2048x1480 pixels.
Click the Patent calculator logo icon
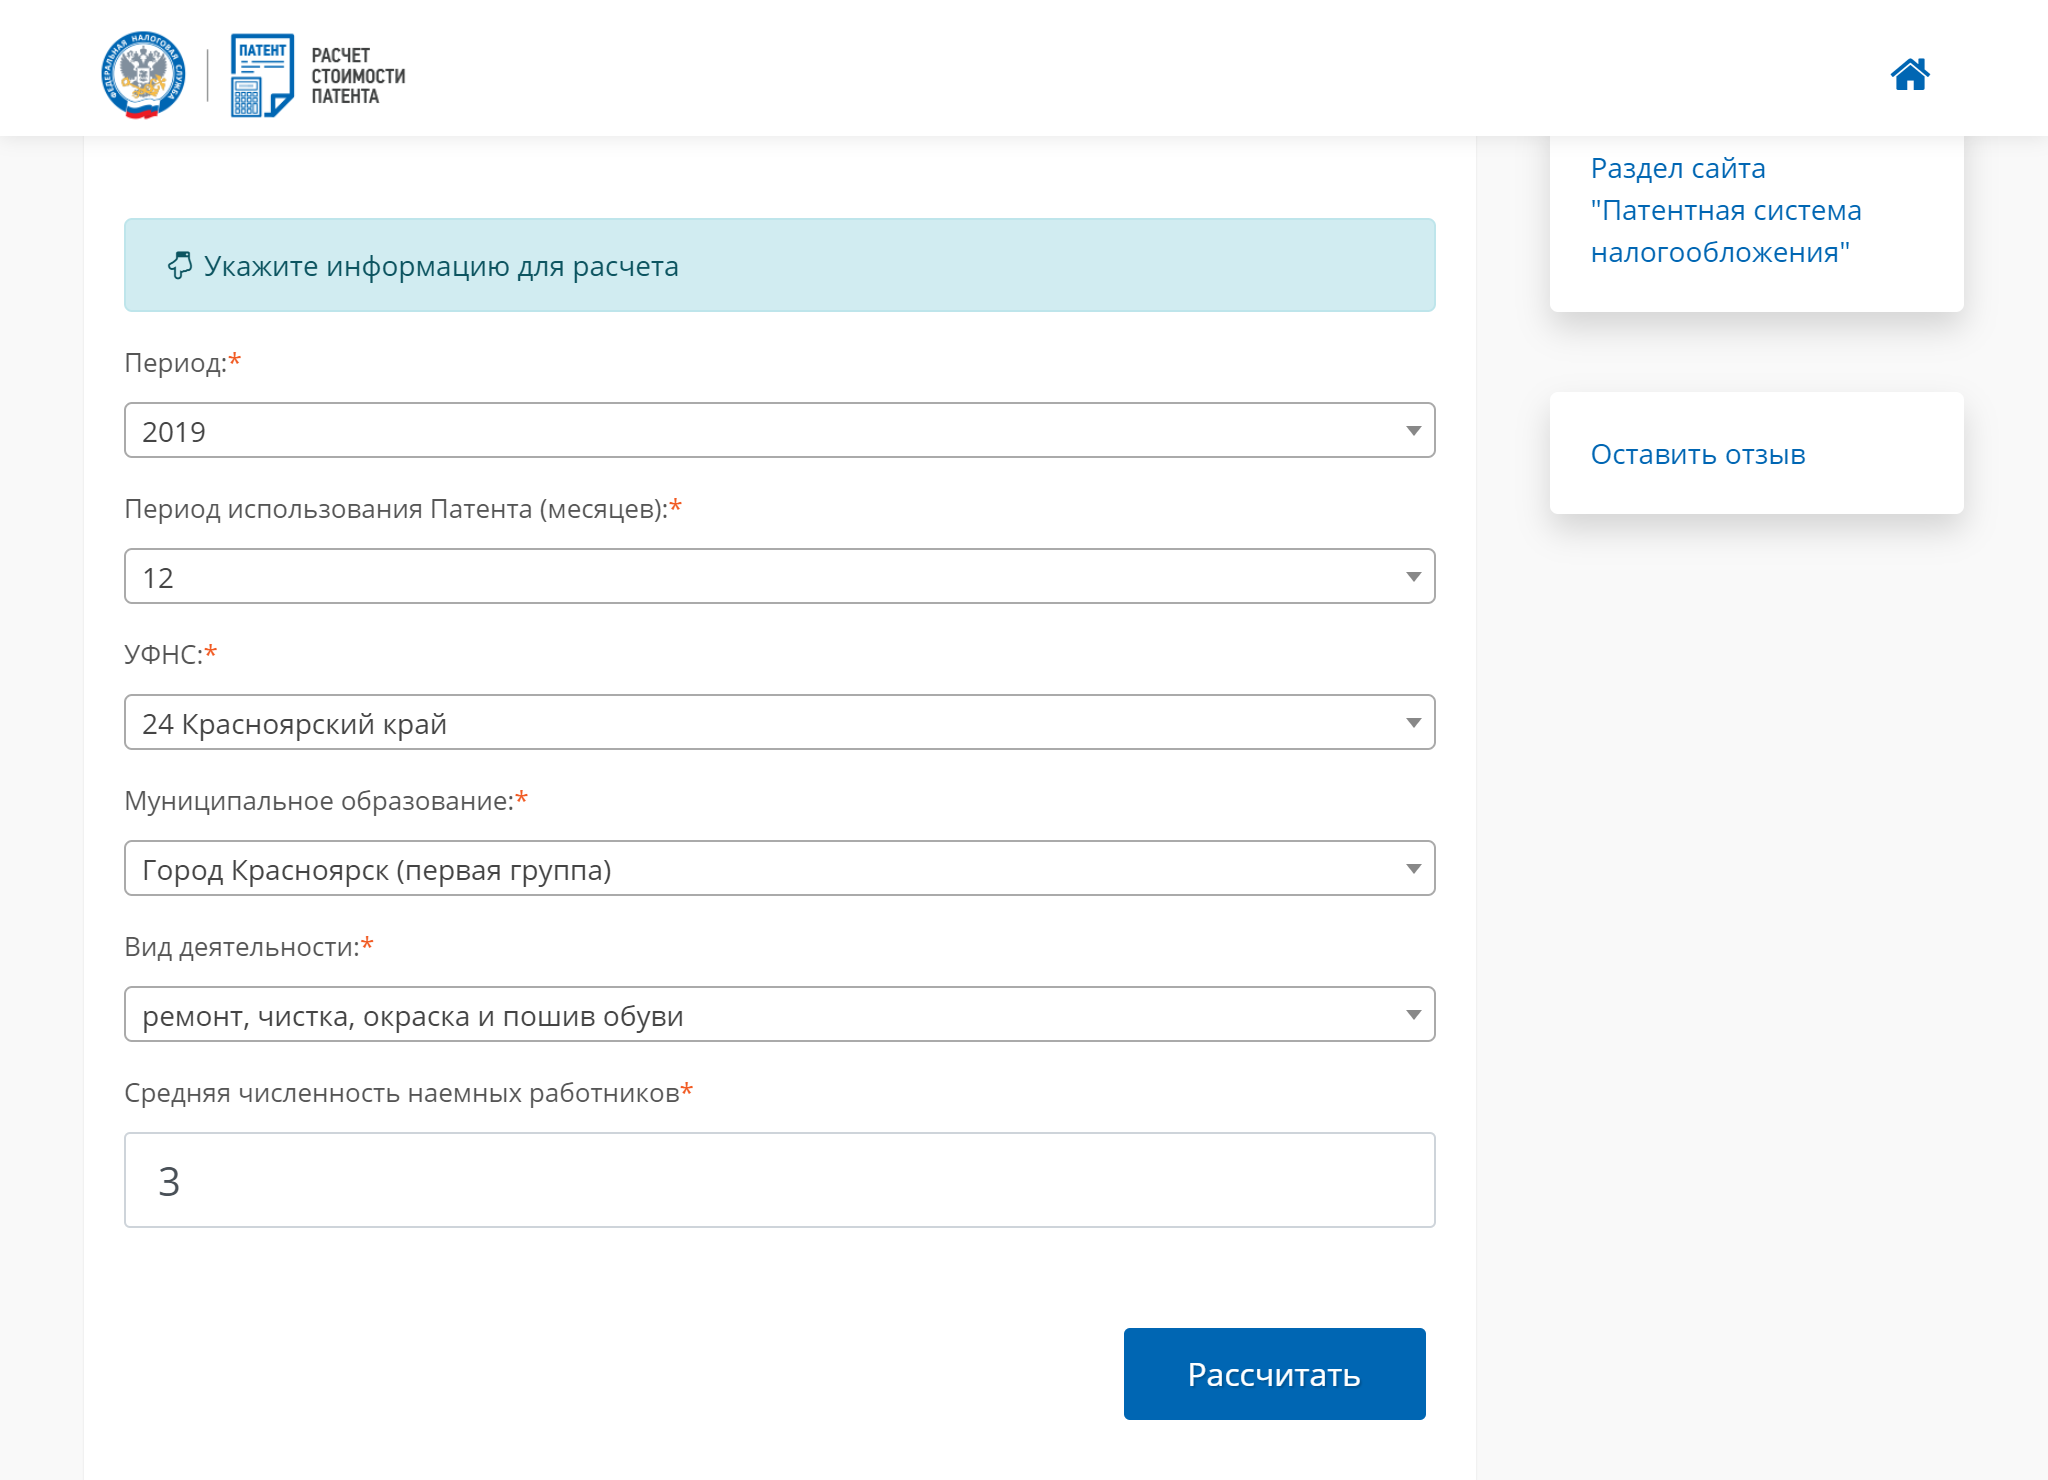262,75
